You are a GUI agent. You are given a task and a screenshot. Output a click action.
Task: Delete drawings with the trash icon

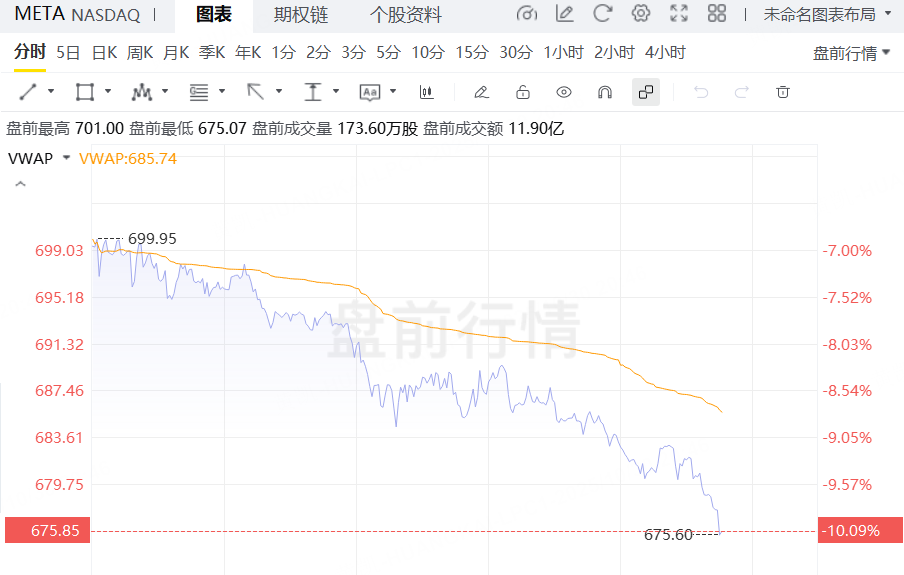[783, 92]
